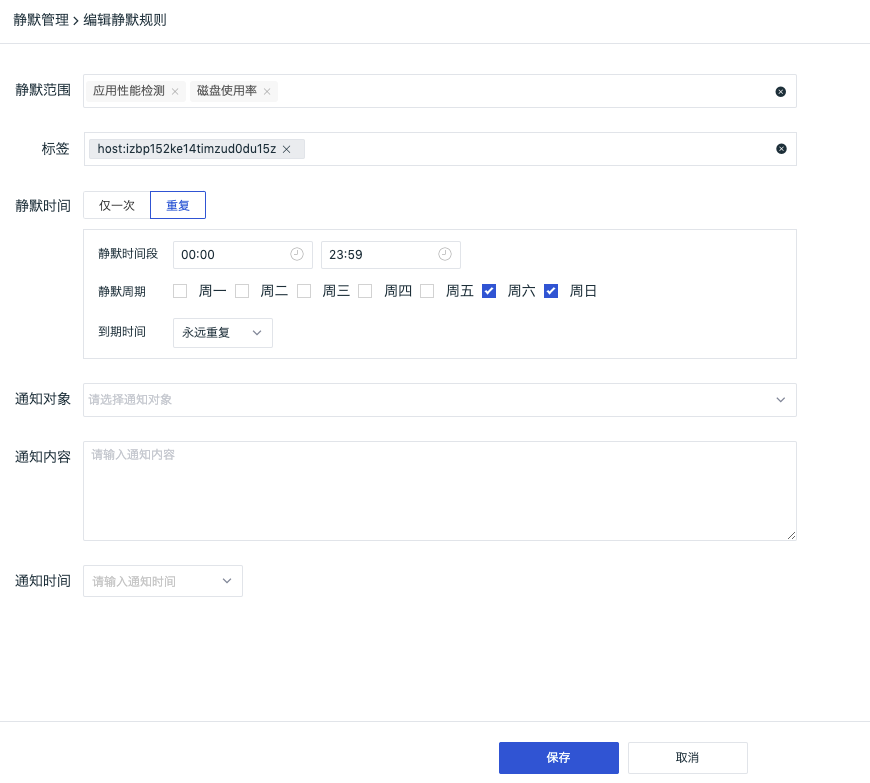Save the silence rule with 保存
Image resolution: width=870 pixels, height=783 pixels.
[x=559, y=758]
